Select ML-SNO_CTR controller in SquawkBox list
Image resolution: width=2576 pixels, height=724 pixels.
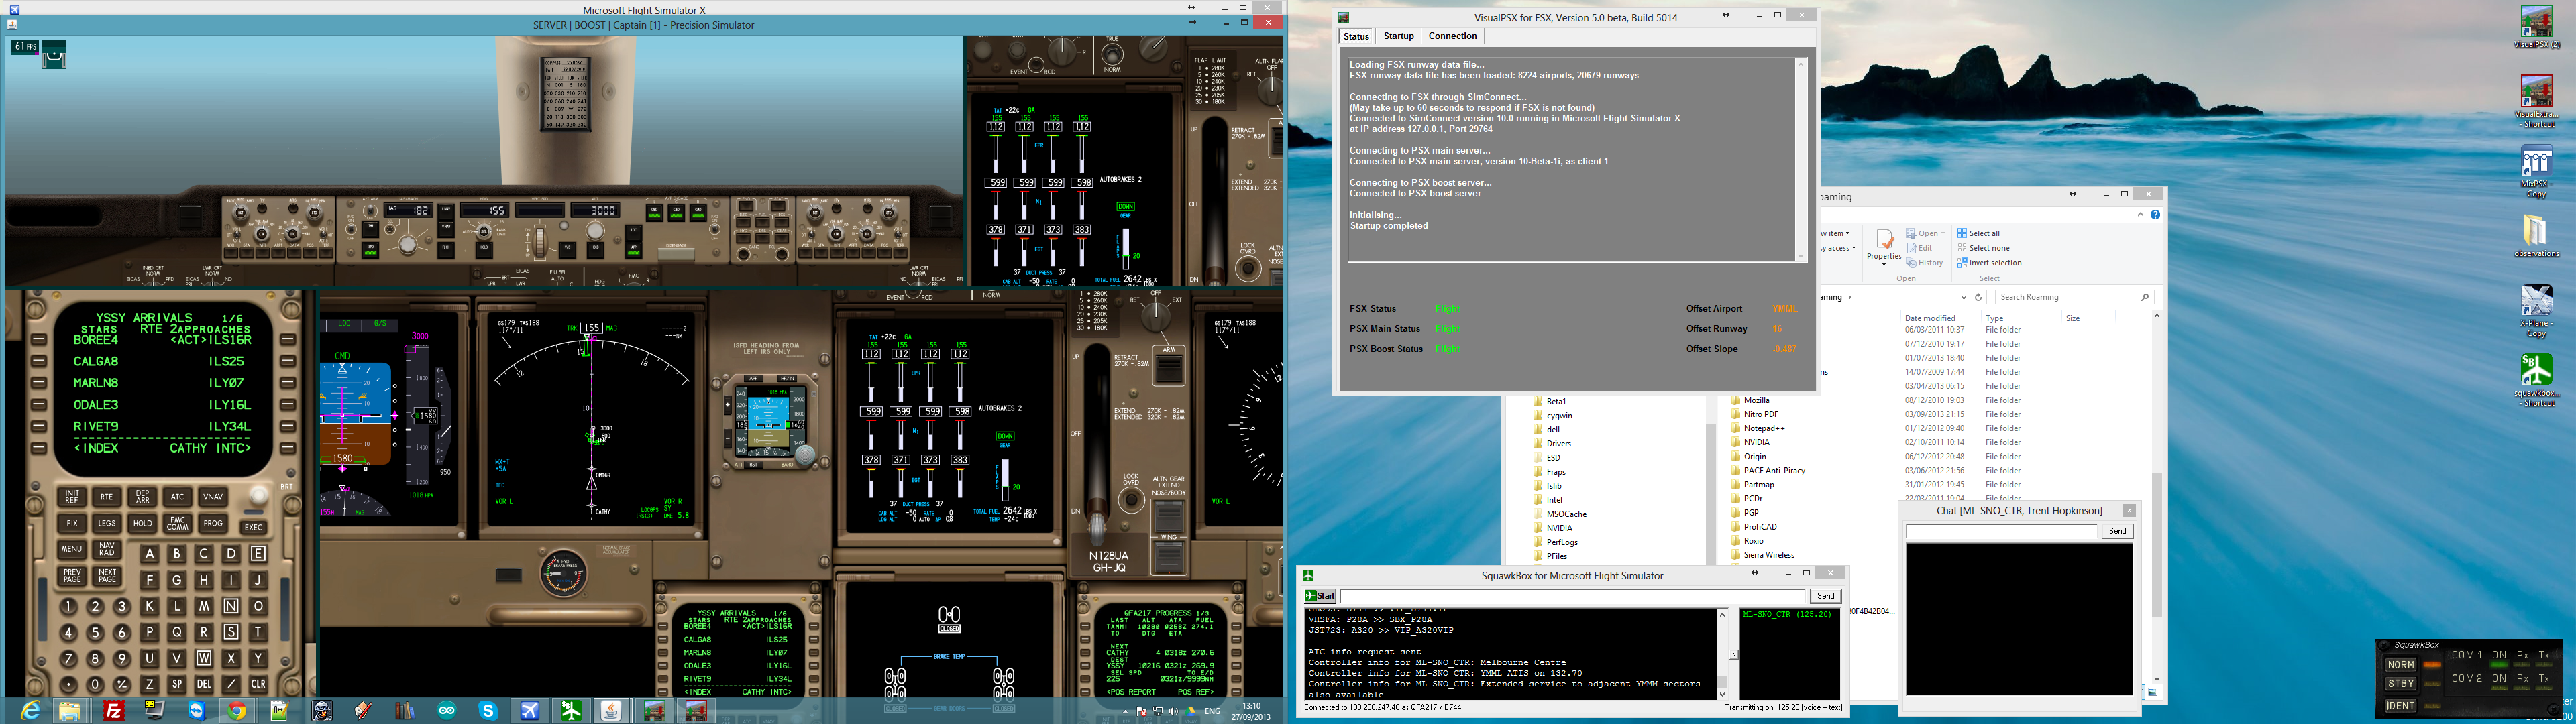pyautogui.click(x=1787, y=614)
